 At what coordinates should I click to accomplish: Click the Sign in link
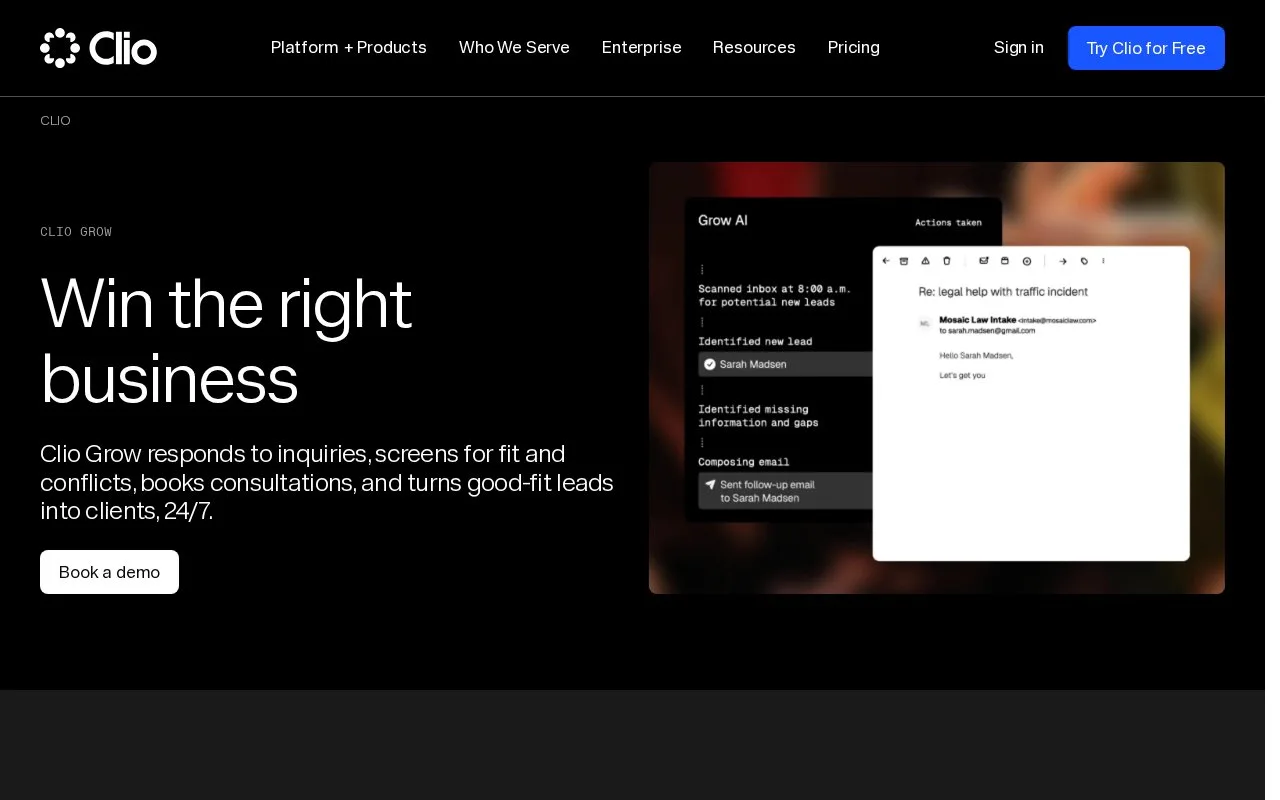[1019, 48]
